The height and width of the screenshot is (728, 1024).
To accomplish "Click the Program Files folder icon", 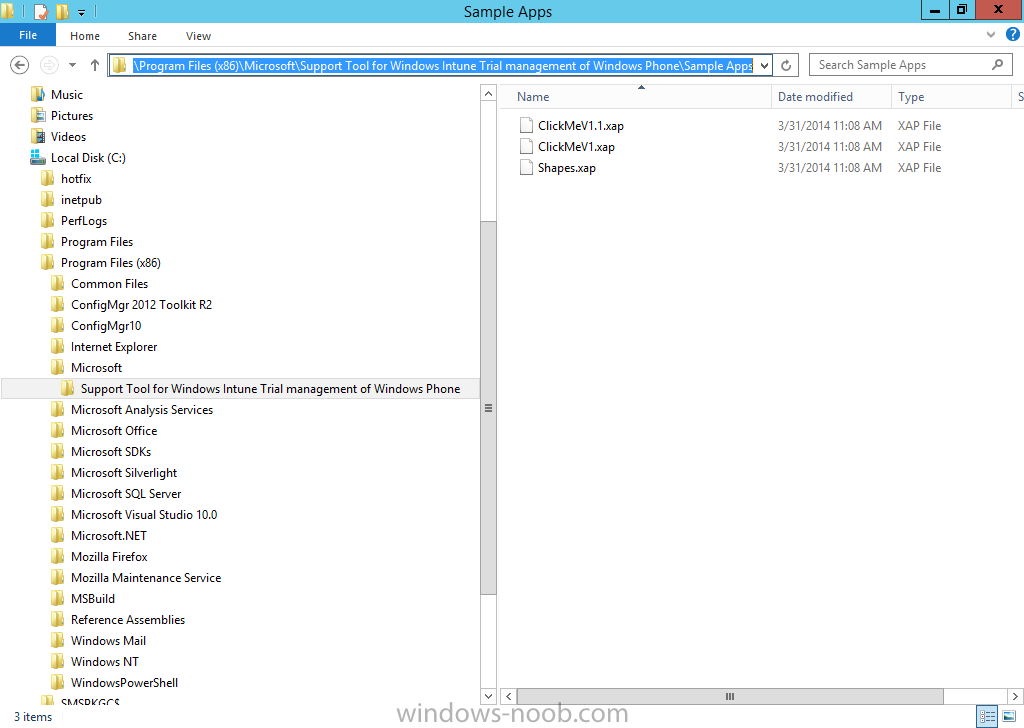I will click(x=48, y=242).
